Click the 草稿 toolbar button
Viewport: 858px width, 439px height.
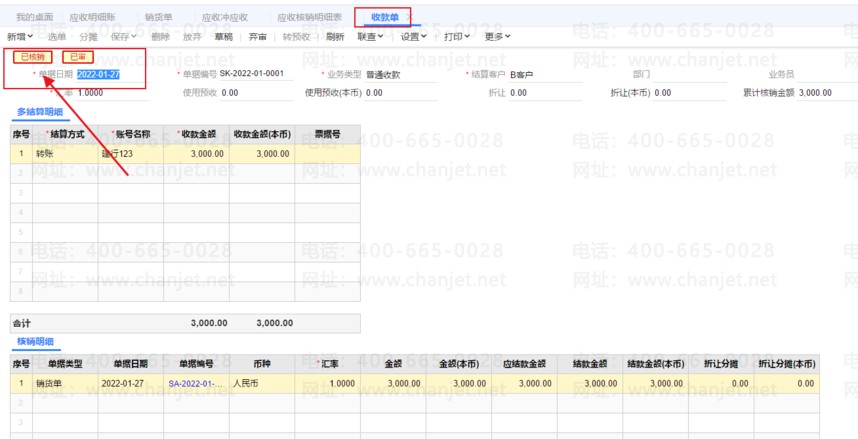click(x=225, y=37)
